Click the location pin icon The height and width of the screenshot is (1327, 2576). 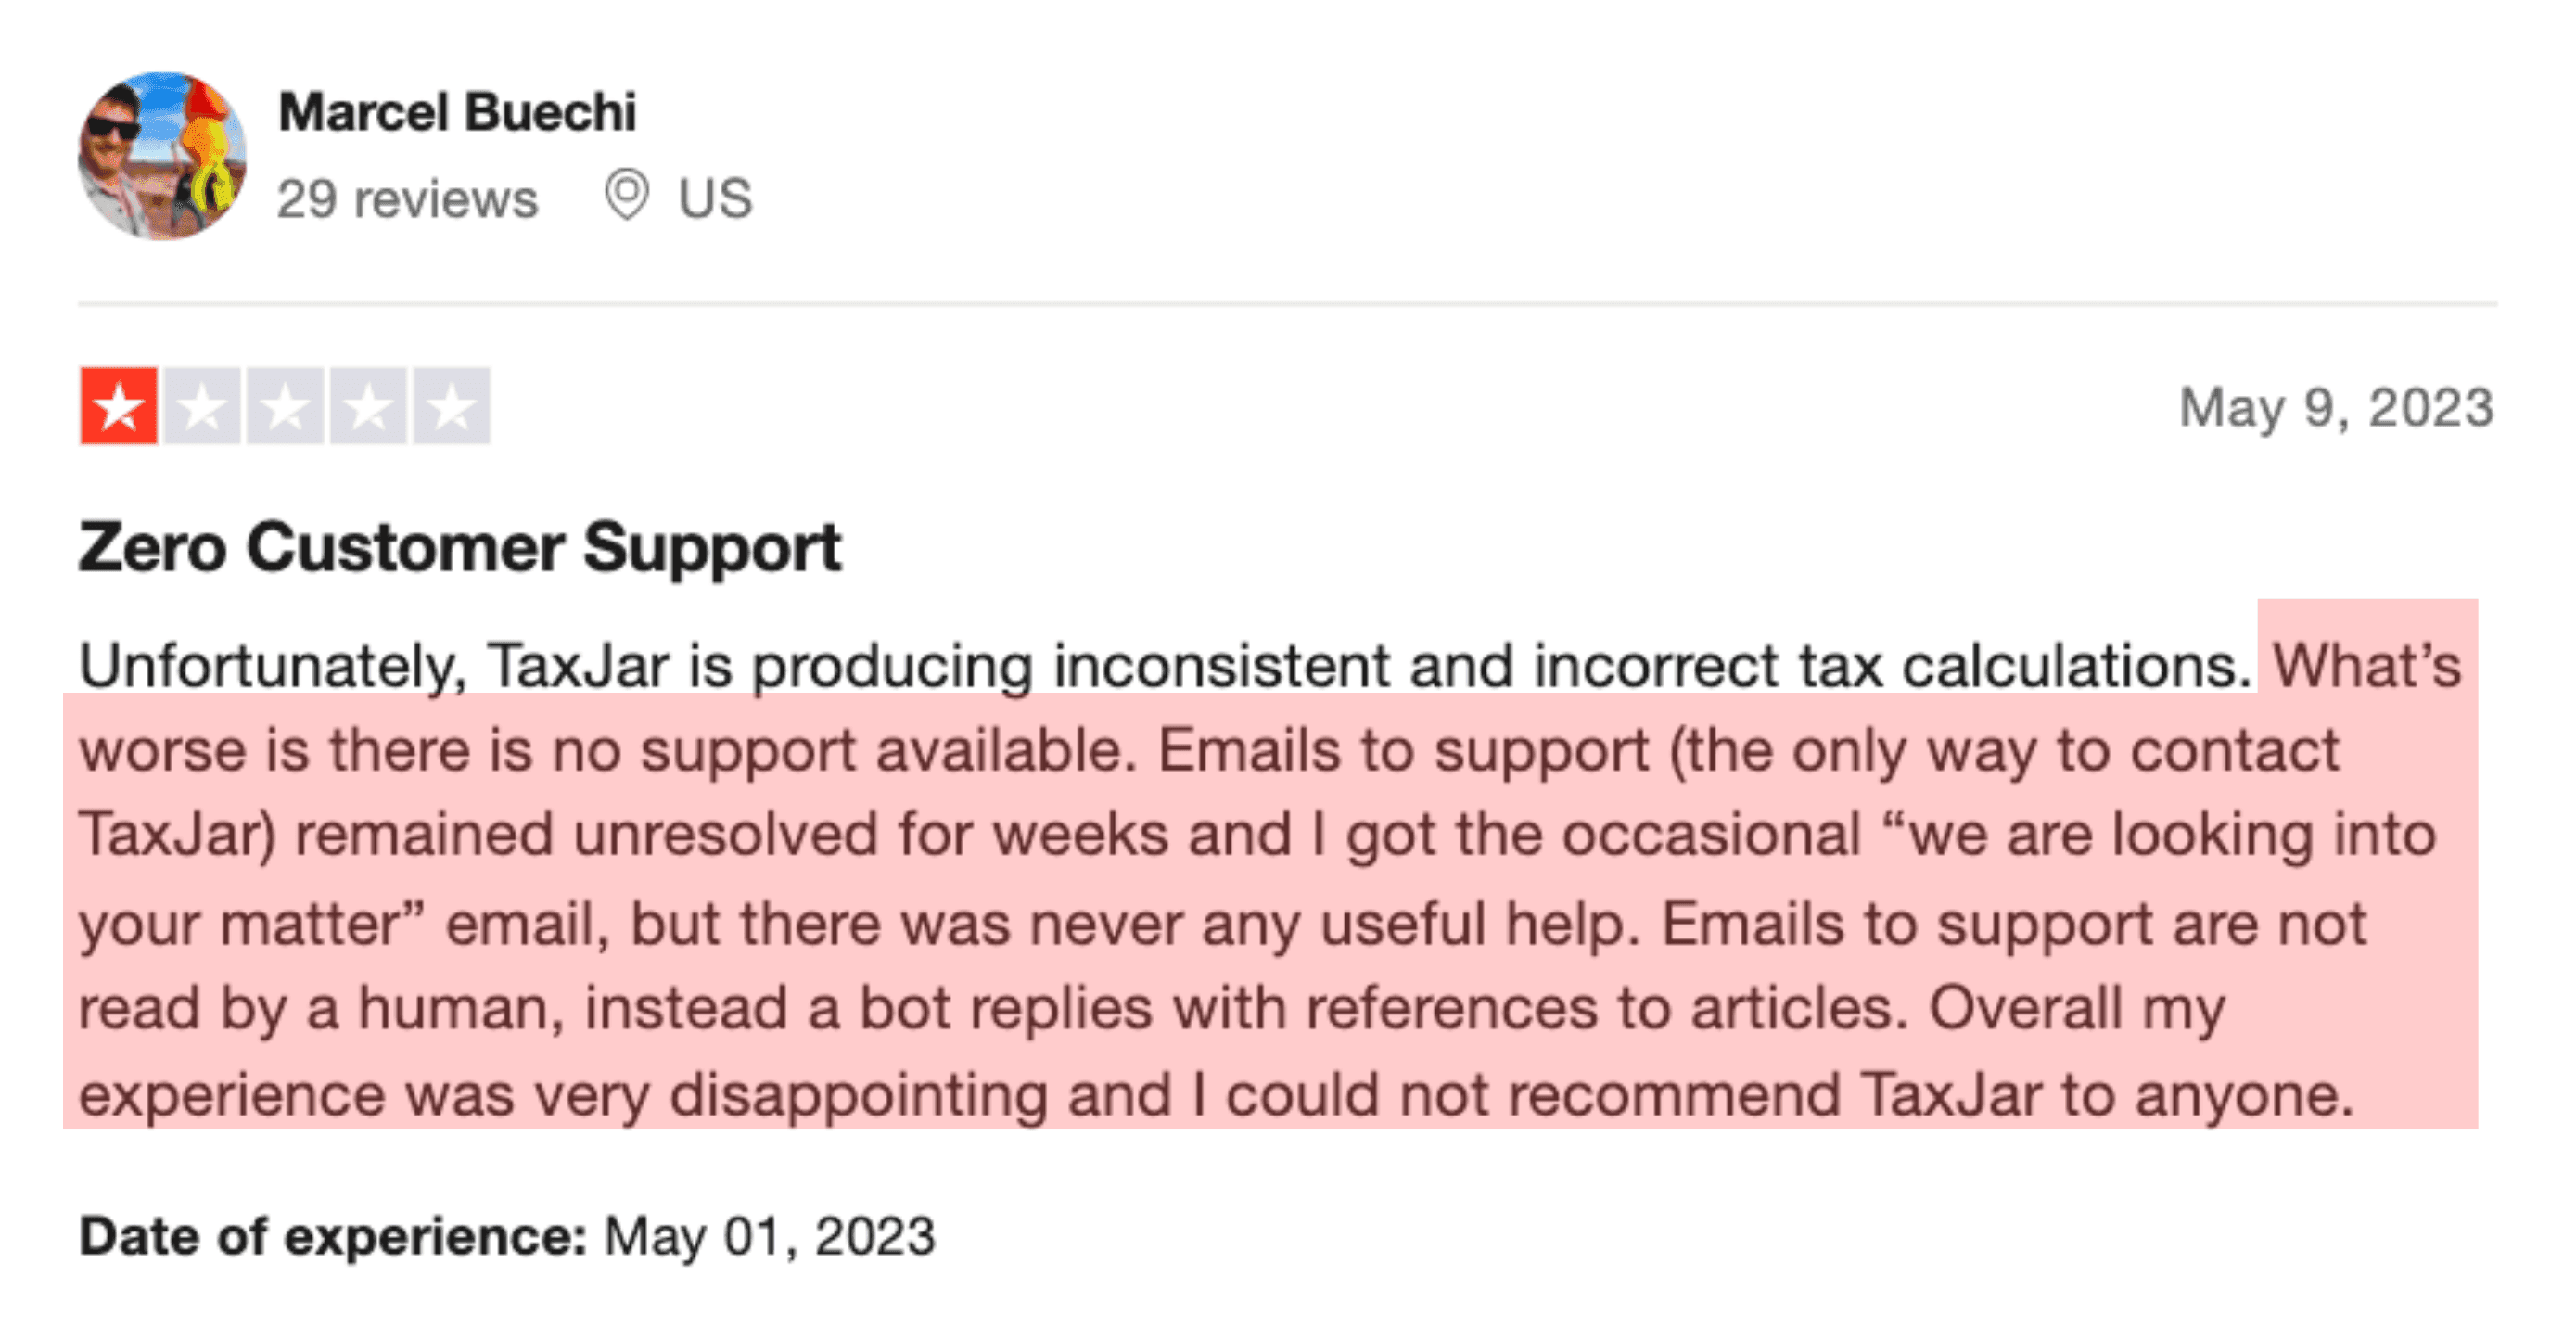(630, 196)
